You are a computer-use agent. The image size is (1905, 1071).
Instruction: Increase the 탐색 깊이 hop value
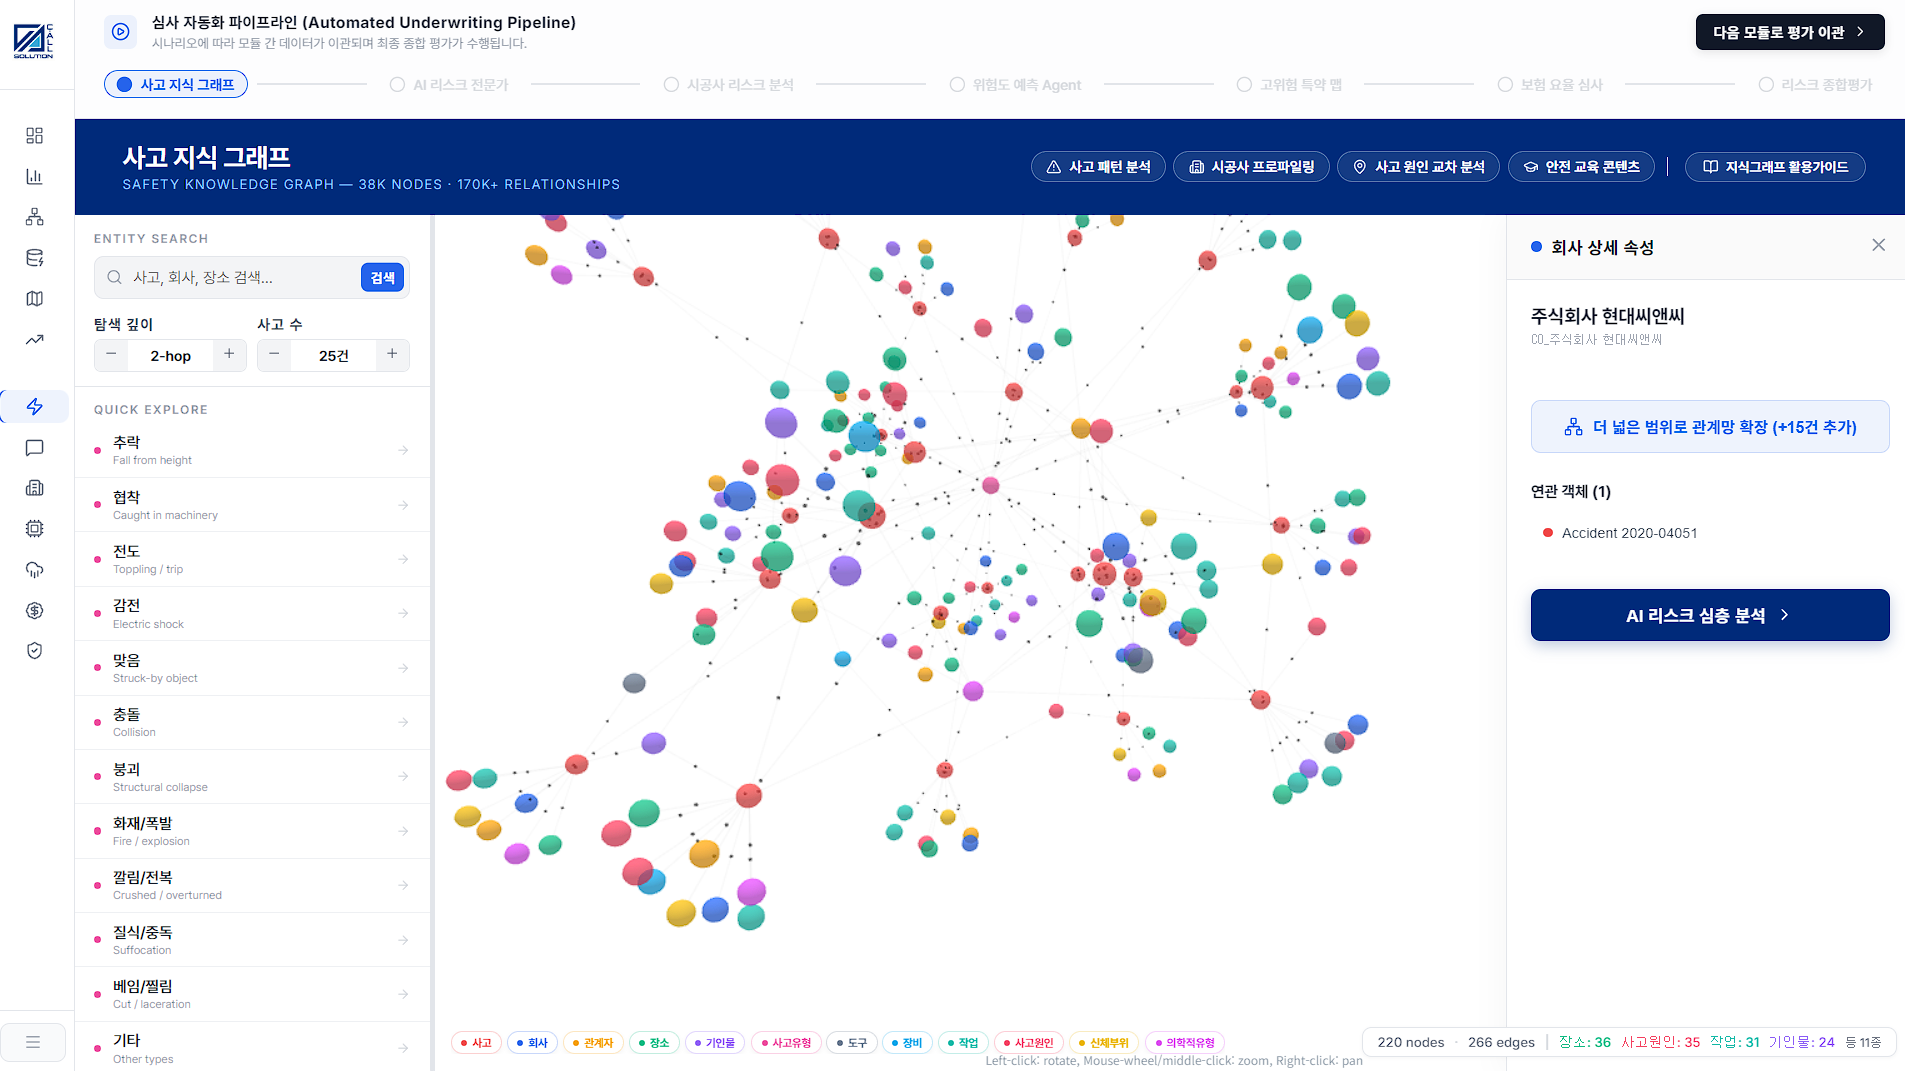[229, 354]
